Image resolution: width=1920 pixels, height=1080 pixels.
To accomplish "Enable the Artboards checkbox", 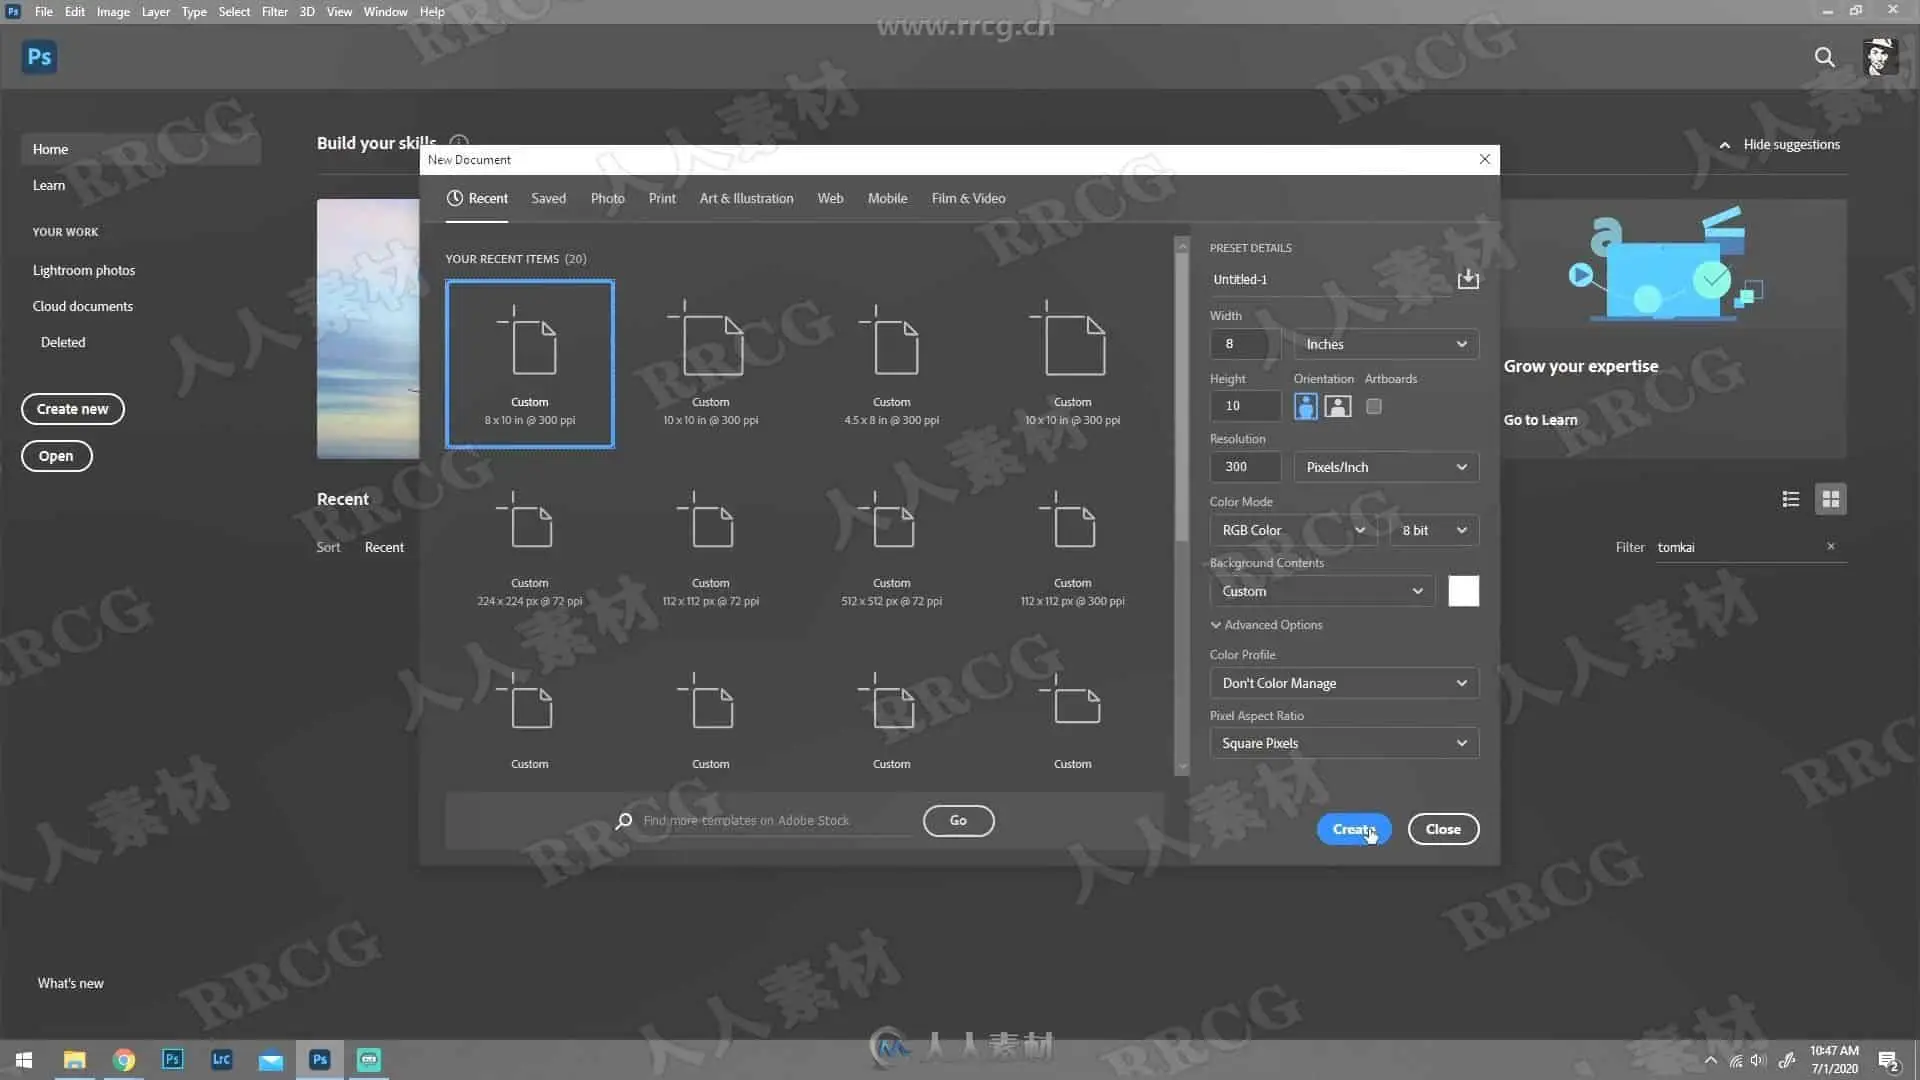I will 1374,406.
